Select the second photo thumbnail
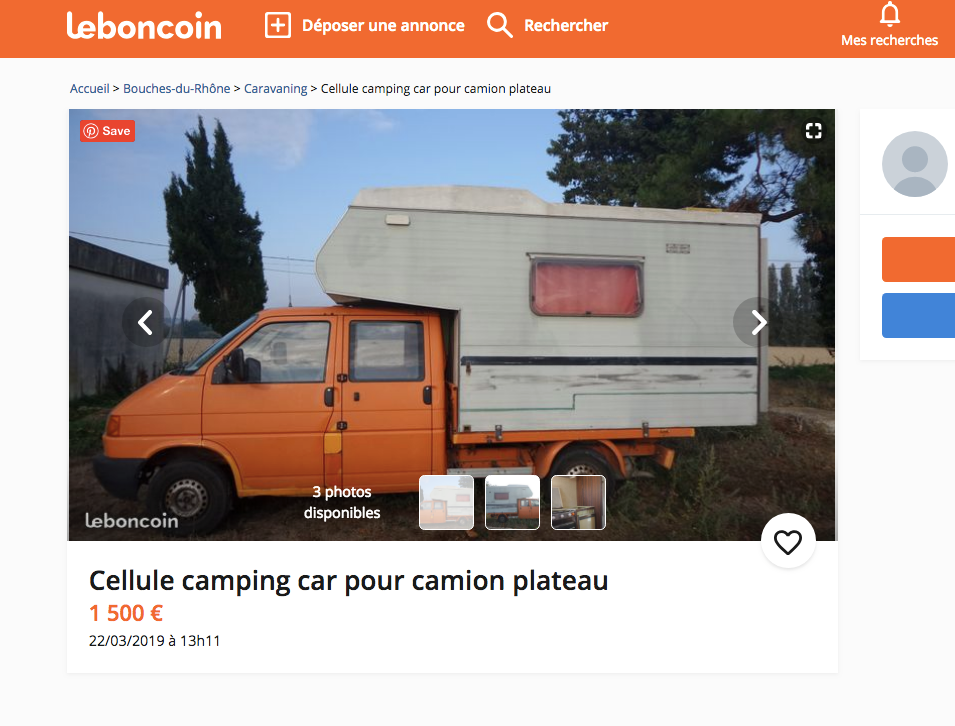The height and width of the screenshot is (726, 955). click(x=512, y=502)
